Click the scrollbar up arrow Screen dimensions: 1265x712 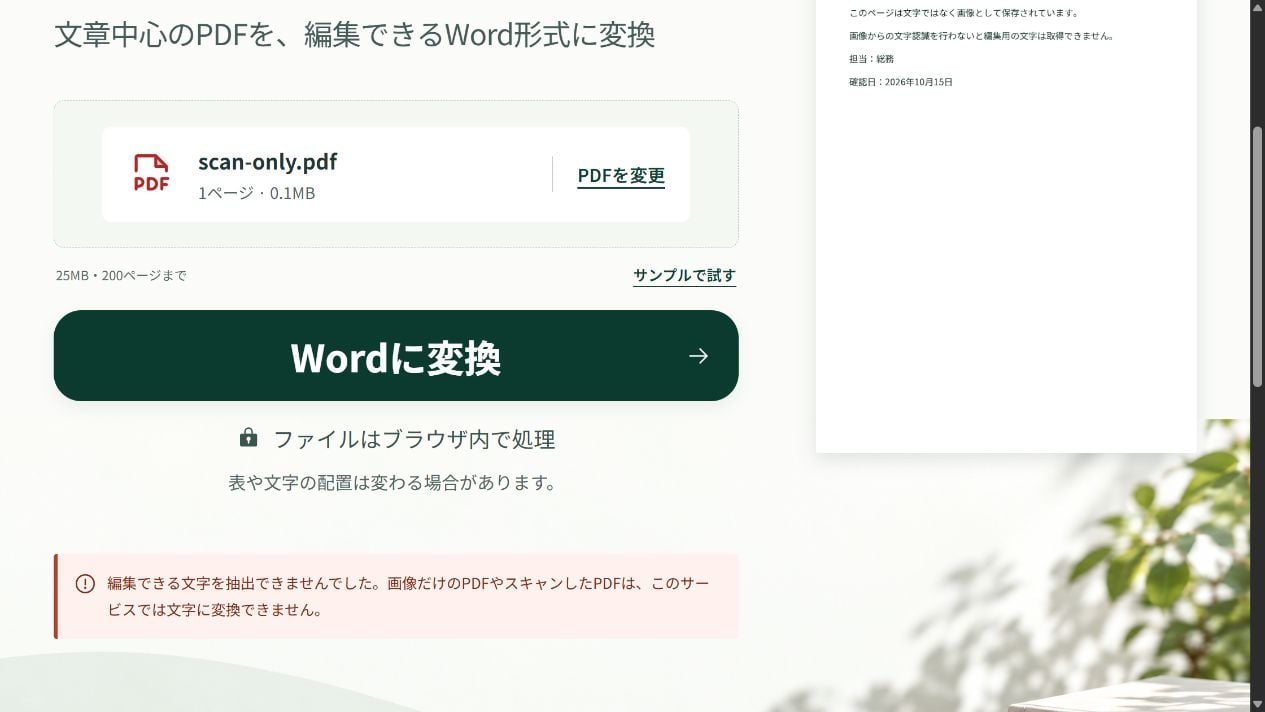pyautogui.click(x=1258, y=7)
